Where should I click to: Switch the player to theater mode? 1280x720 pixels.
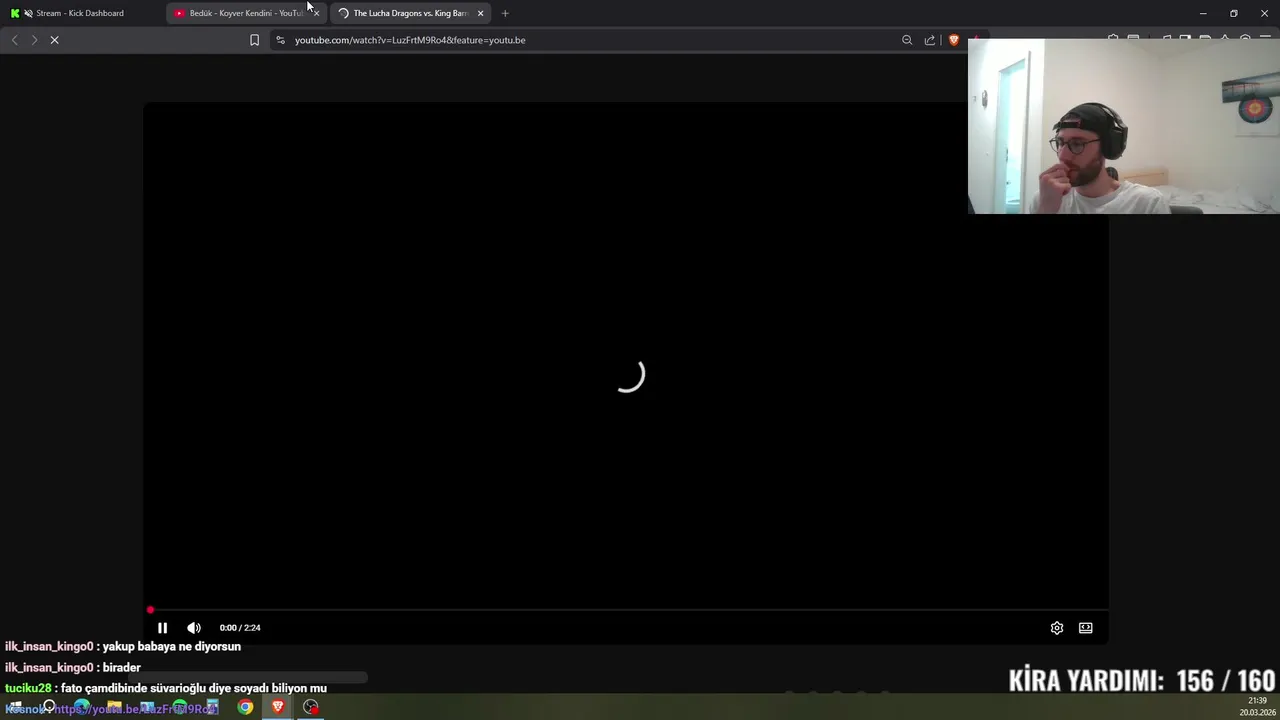(x=1086, y=628)
